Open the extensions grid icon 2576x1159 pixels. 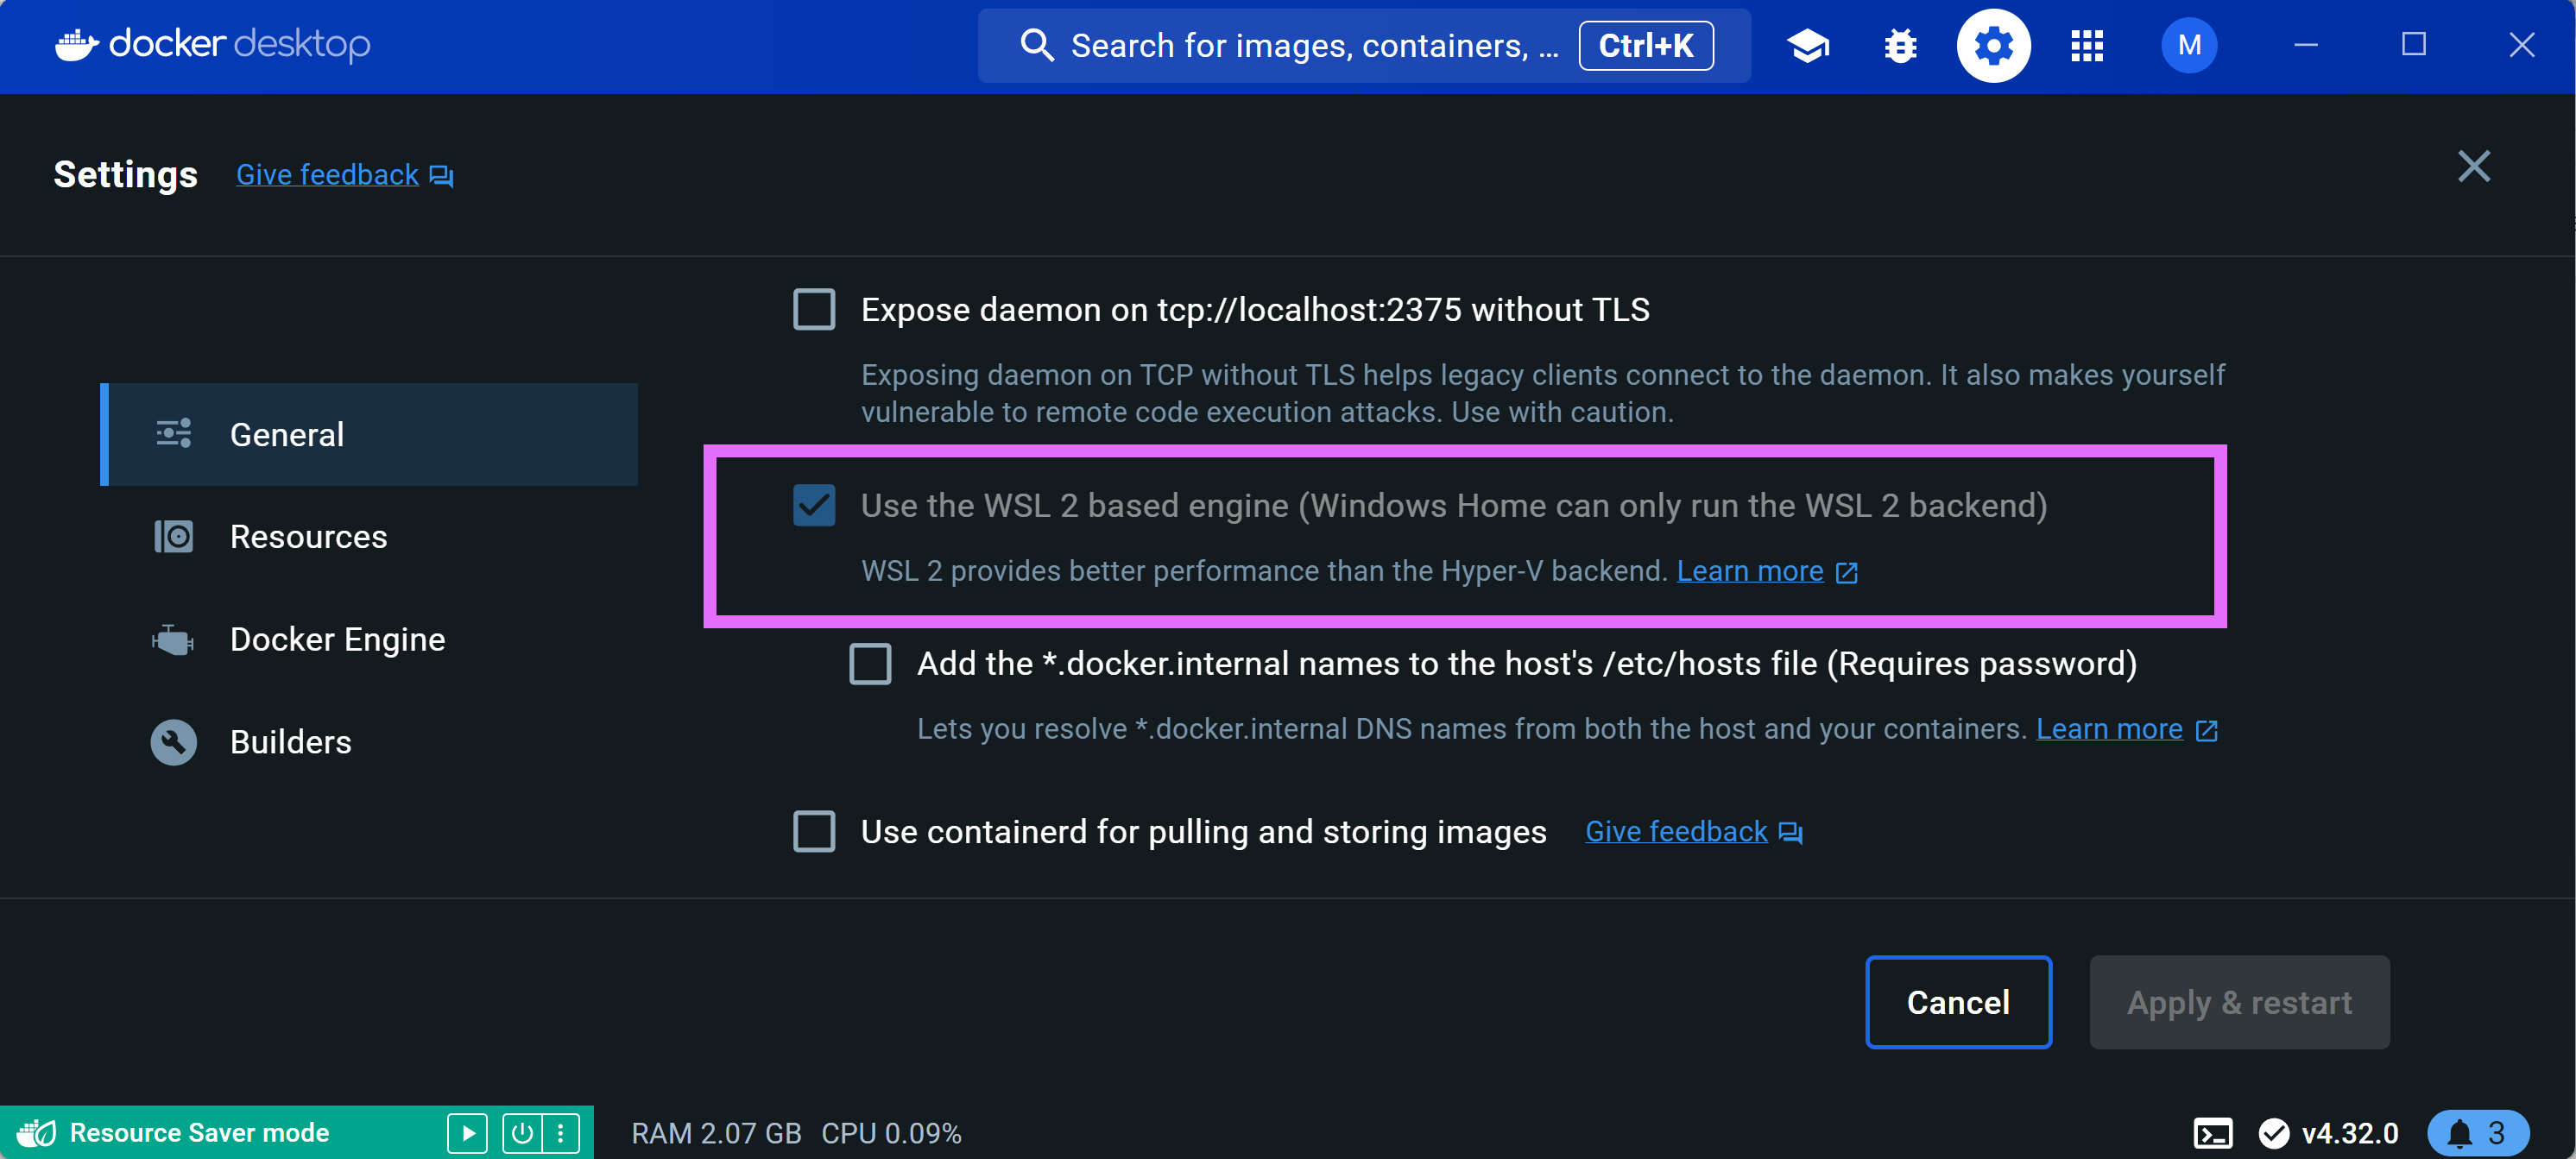(2087, 46)
